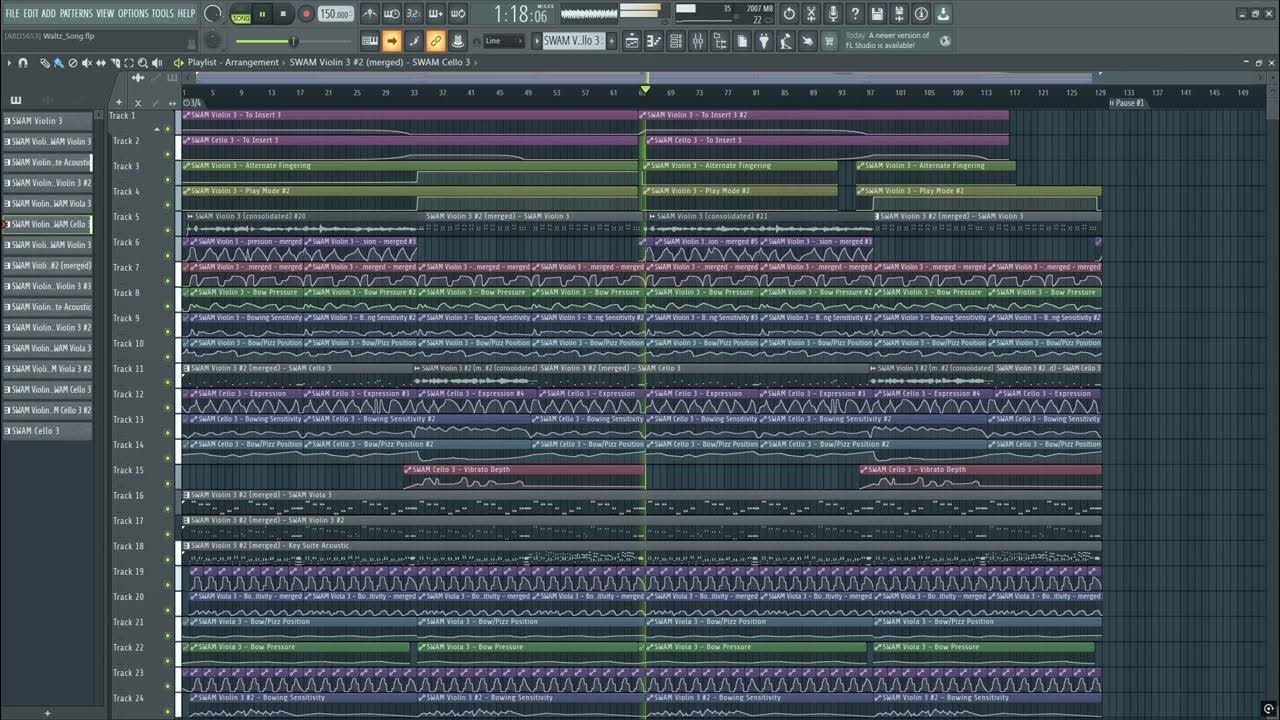The width and height of the screenshot is (1280, 720).
Task: Collapse Track 1 group arrow
Action: coord(156,128)
